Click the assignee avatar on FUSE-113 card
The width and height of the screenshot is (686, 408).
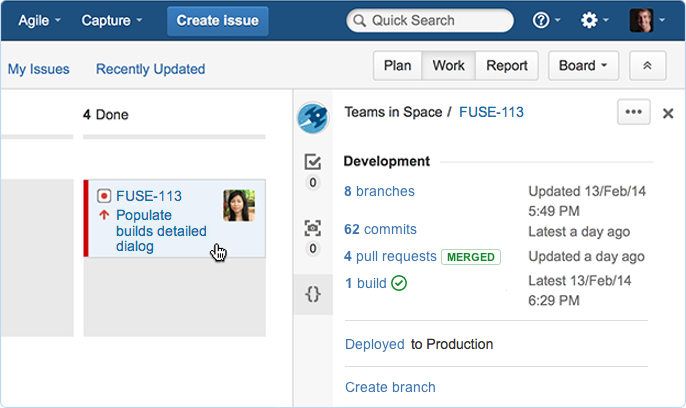(239, 205)
